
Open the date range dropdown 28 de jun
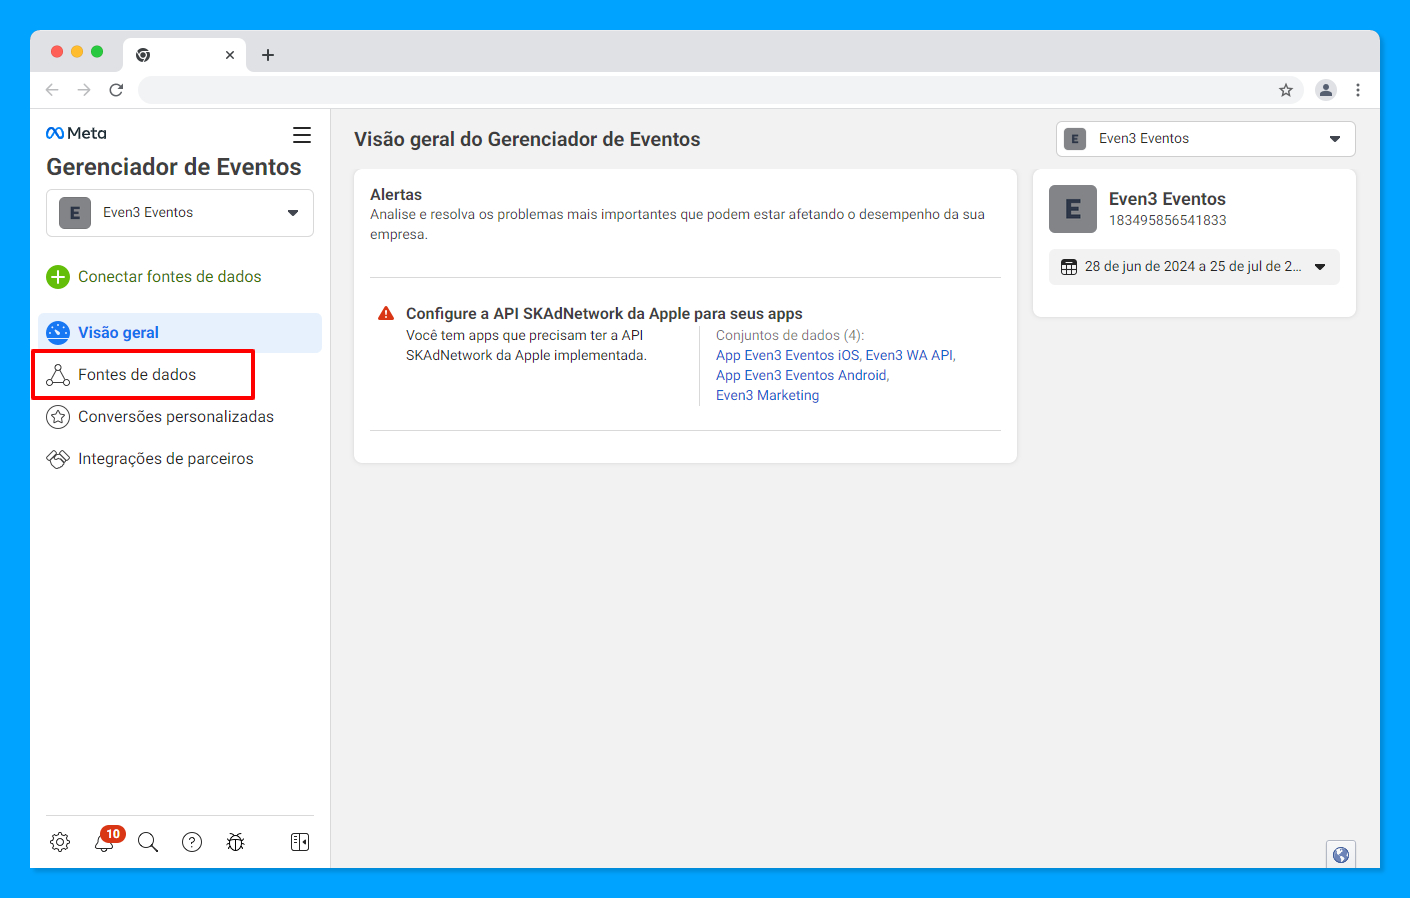coord(1194,267)
